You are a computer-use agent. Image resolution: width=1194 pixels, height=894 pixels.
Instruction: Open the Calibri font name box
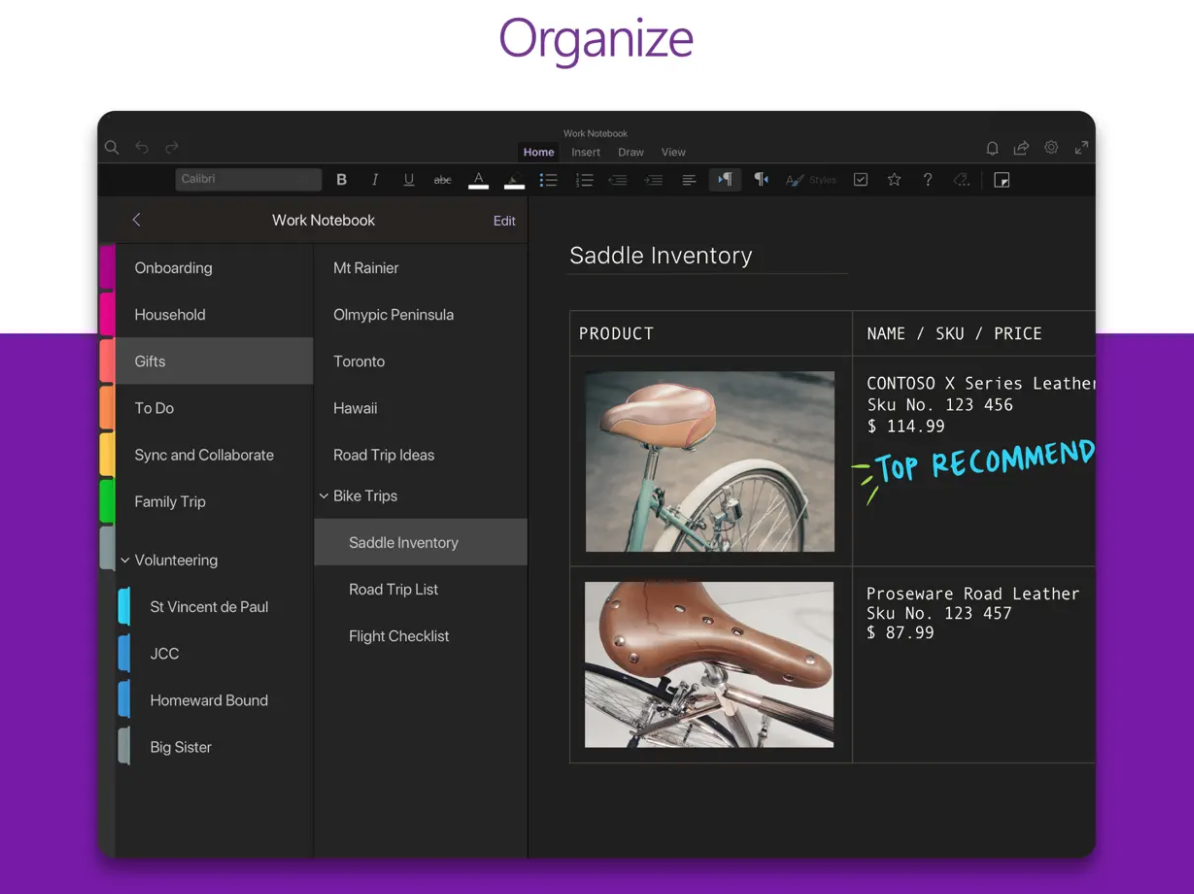[x=248, y=180]
